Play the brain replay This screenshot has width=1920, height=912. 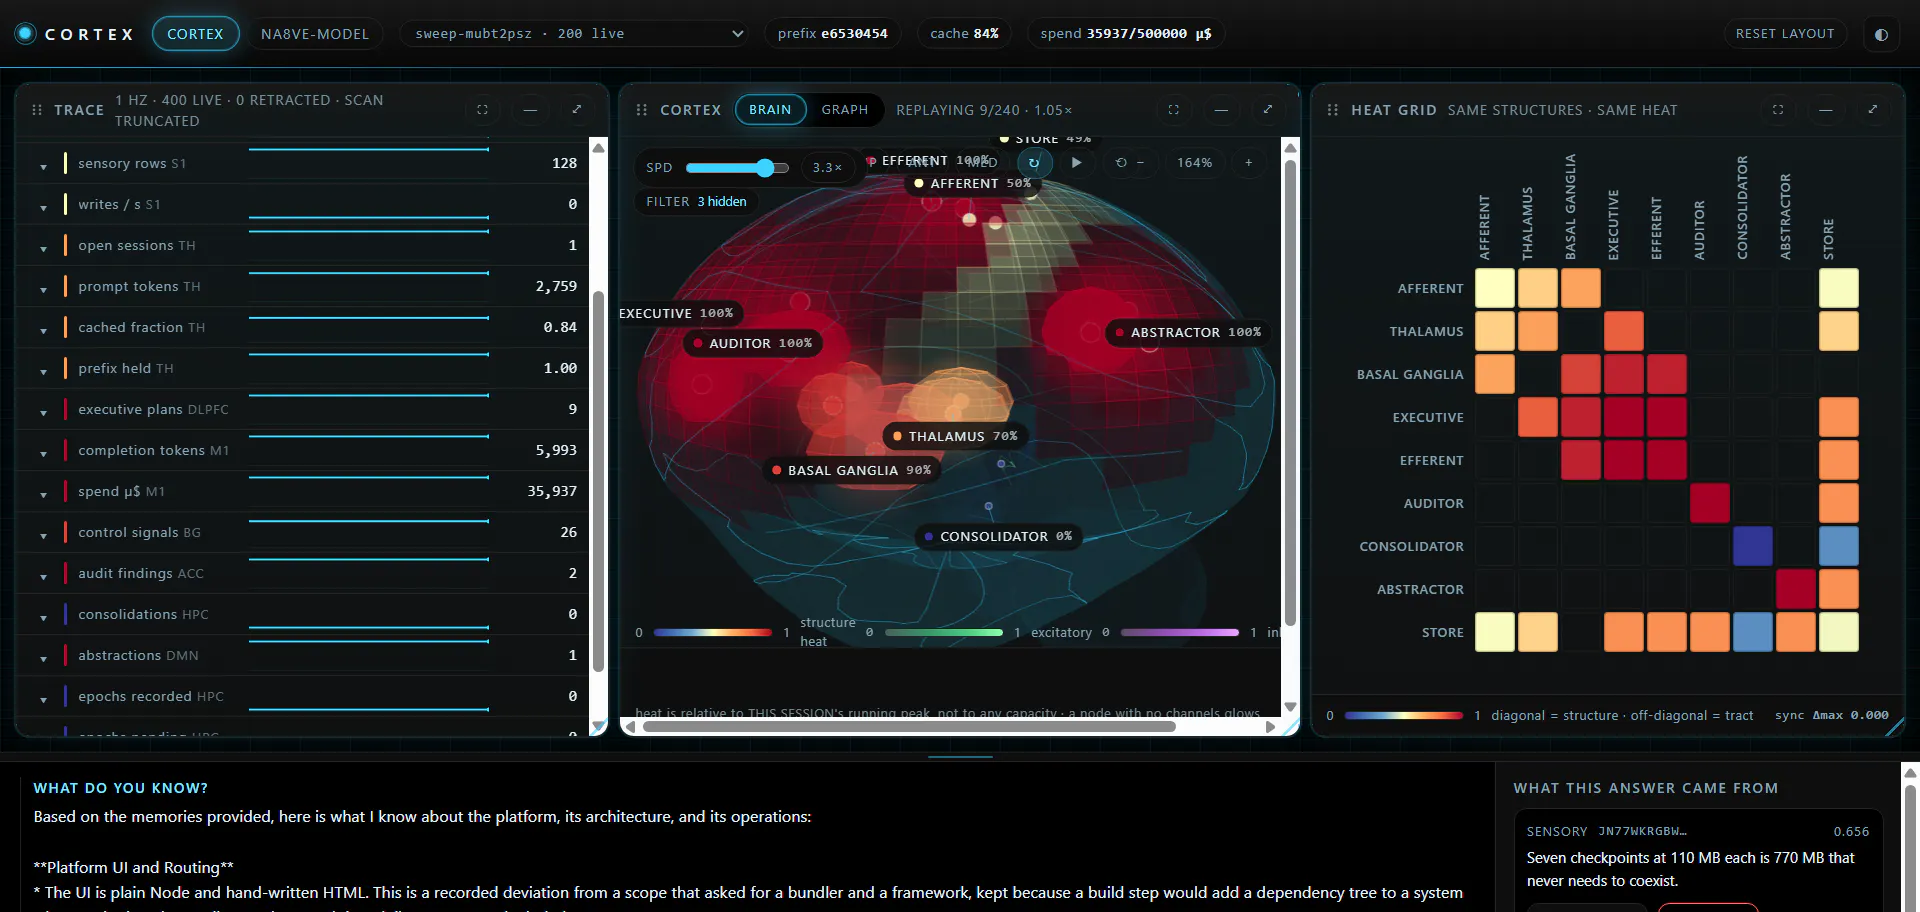click(x=1076, y=162)
